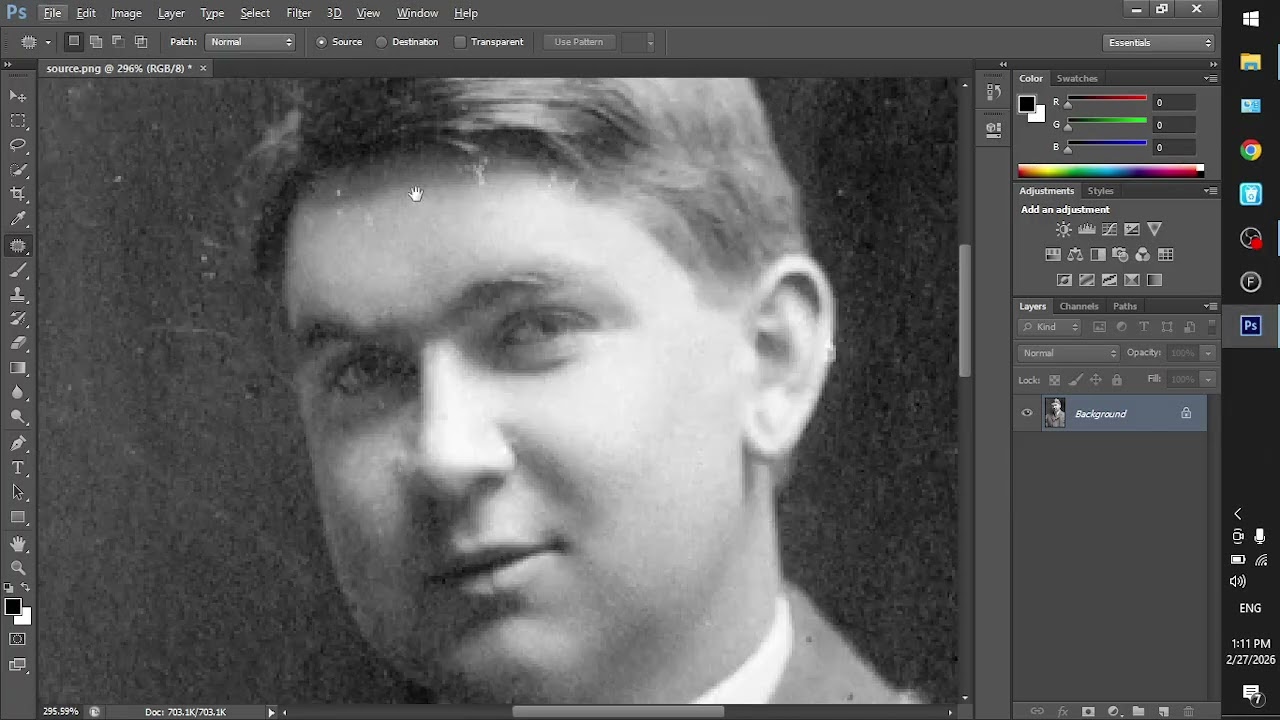This screenshot has width=1280, height=720.
Task: Toggle lock all padlock in Lock row
Action: [x=1117, y=380]
